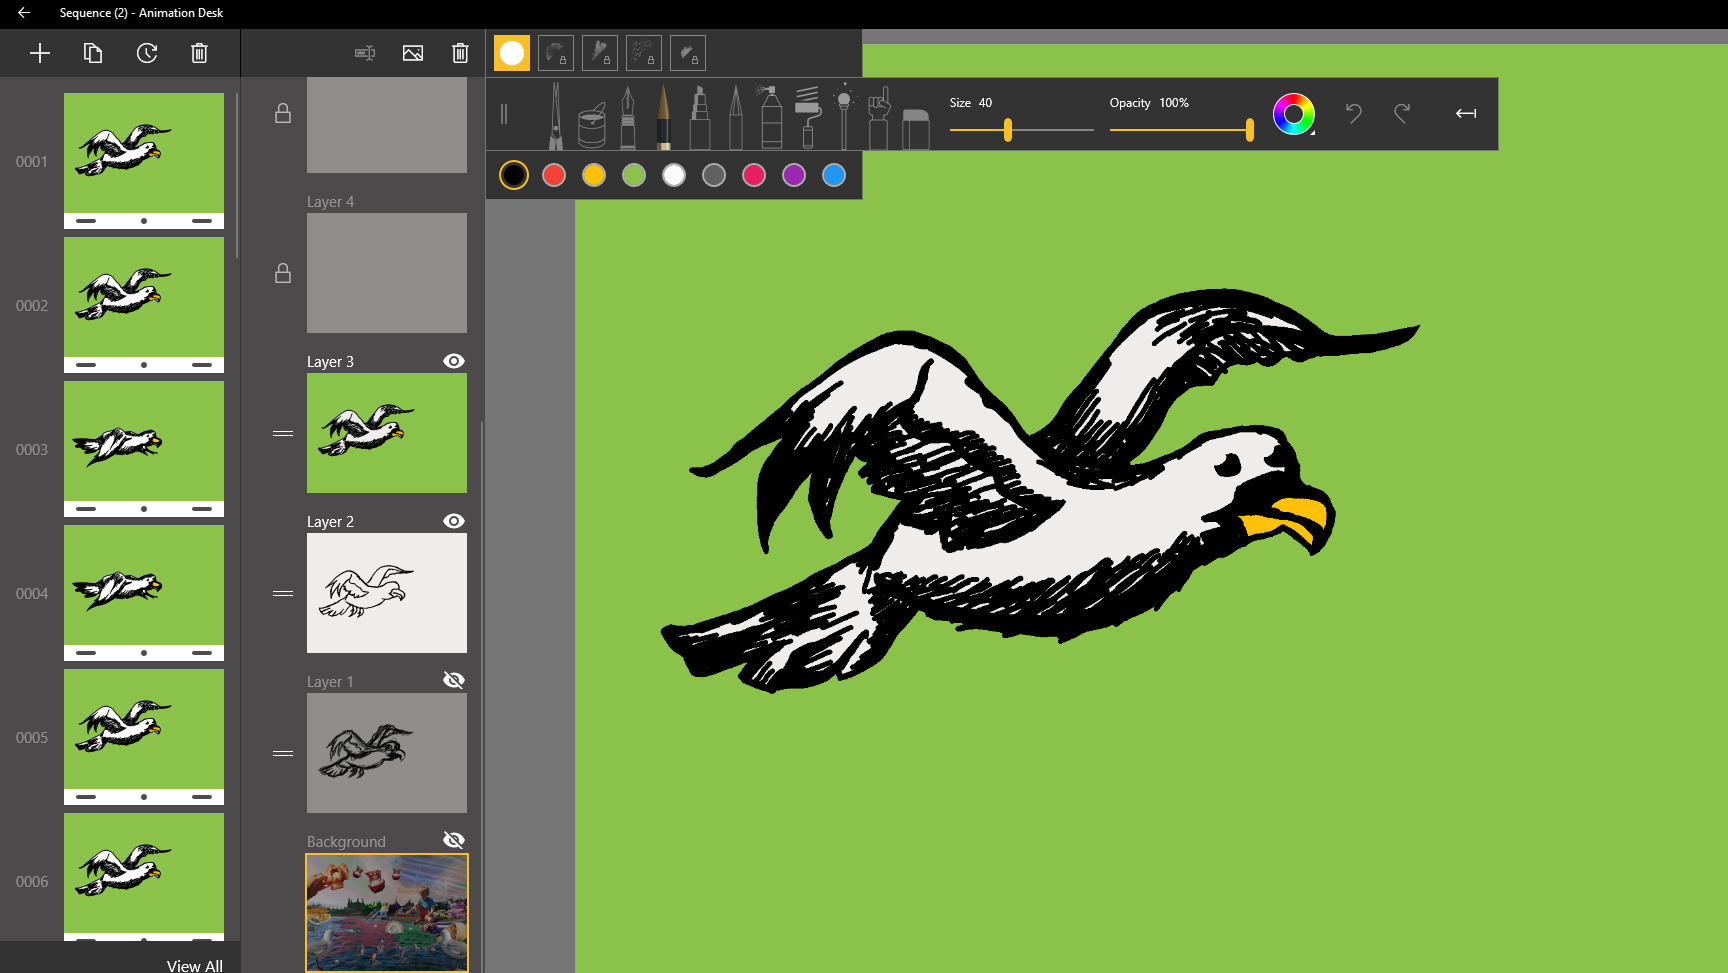The image size is (1728, 973).
Task: Pick the red color swatch
Action: point(554,175)
